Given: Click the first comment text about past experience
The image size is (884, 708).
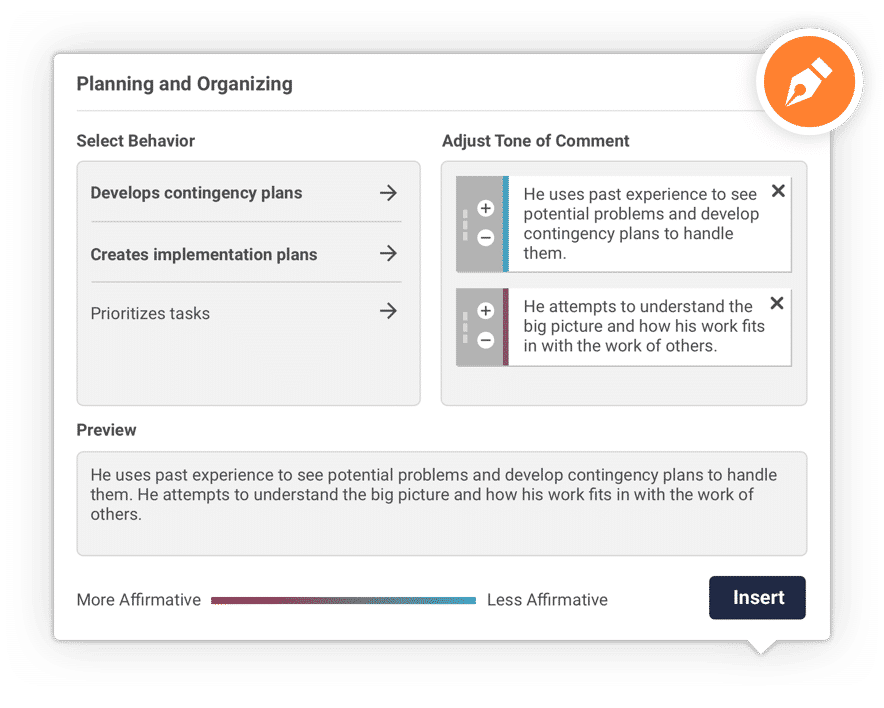Looking at the screenshot, I should pos(642,224).
